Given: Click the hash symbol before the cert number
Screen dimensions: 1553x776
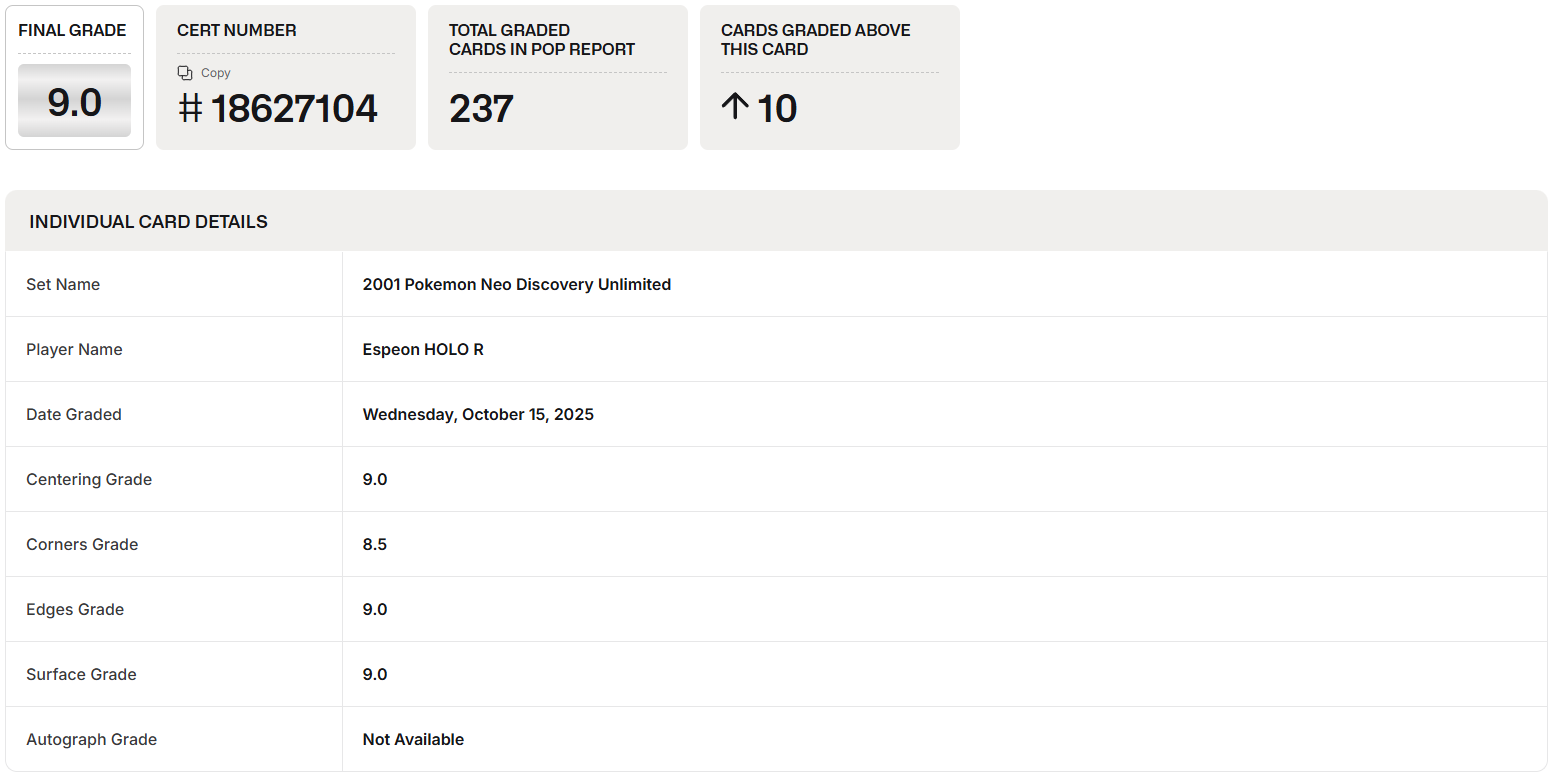Looking at the screenshot, I should [x=190, y=108].
